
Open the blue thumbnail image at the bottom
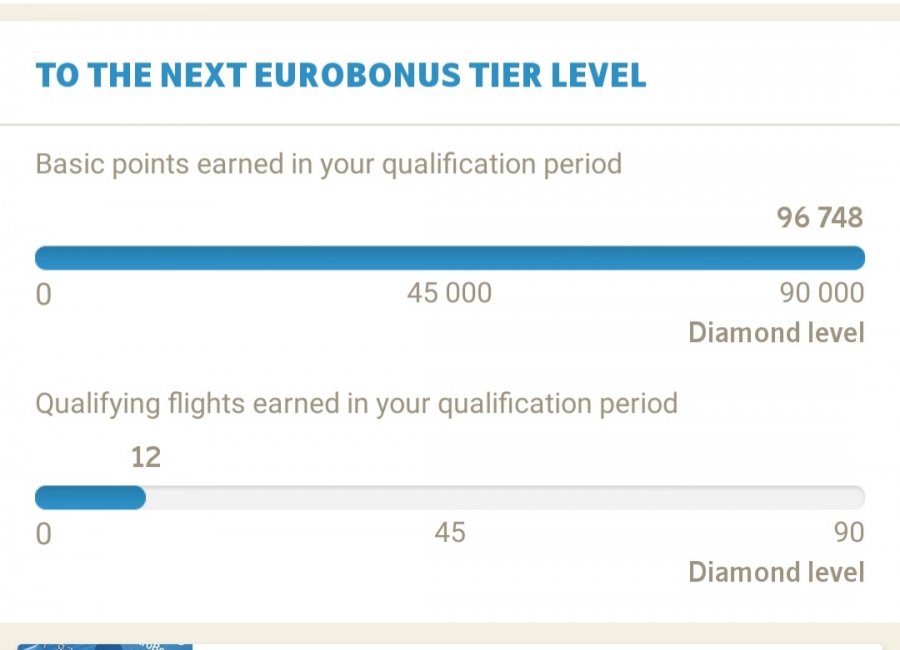pyautogui.click(x=104, y=645)
